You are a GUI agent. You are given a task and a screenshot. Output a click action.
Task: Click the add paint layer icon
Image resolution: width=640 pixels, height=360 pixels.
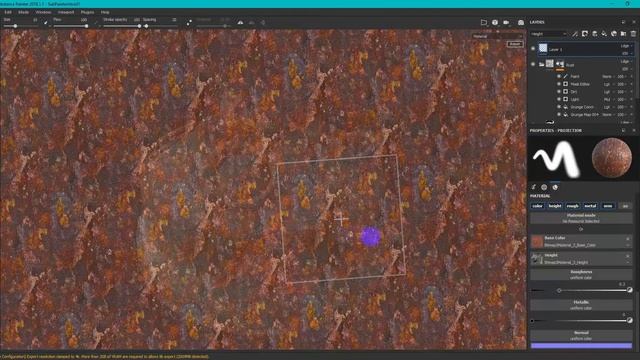[595, 34]
